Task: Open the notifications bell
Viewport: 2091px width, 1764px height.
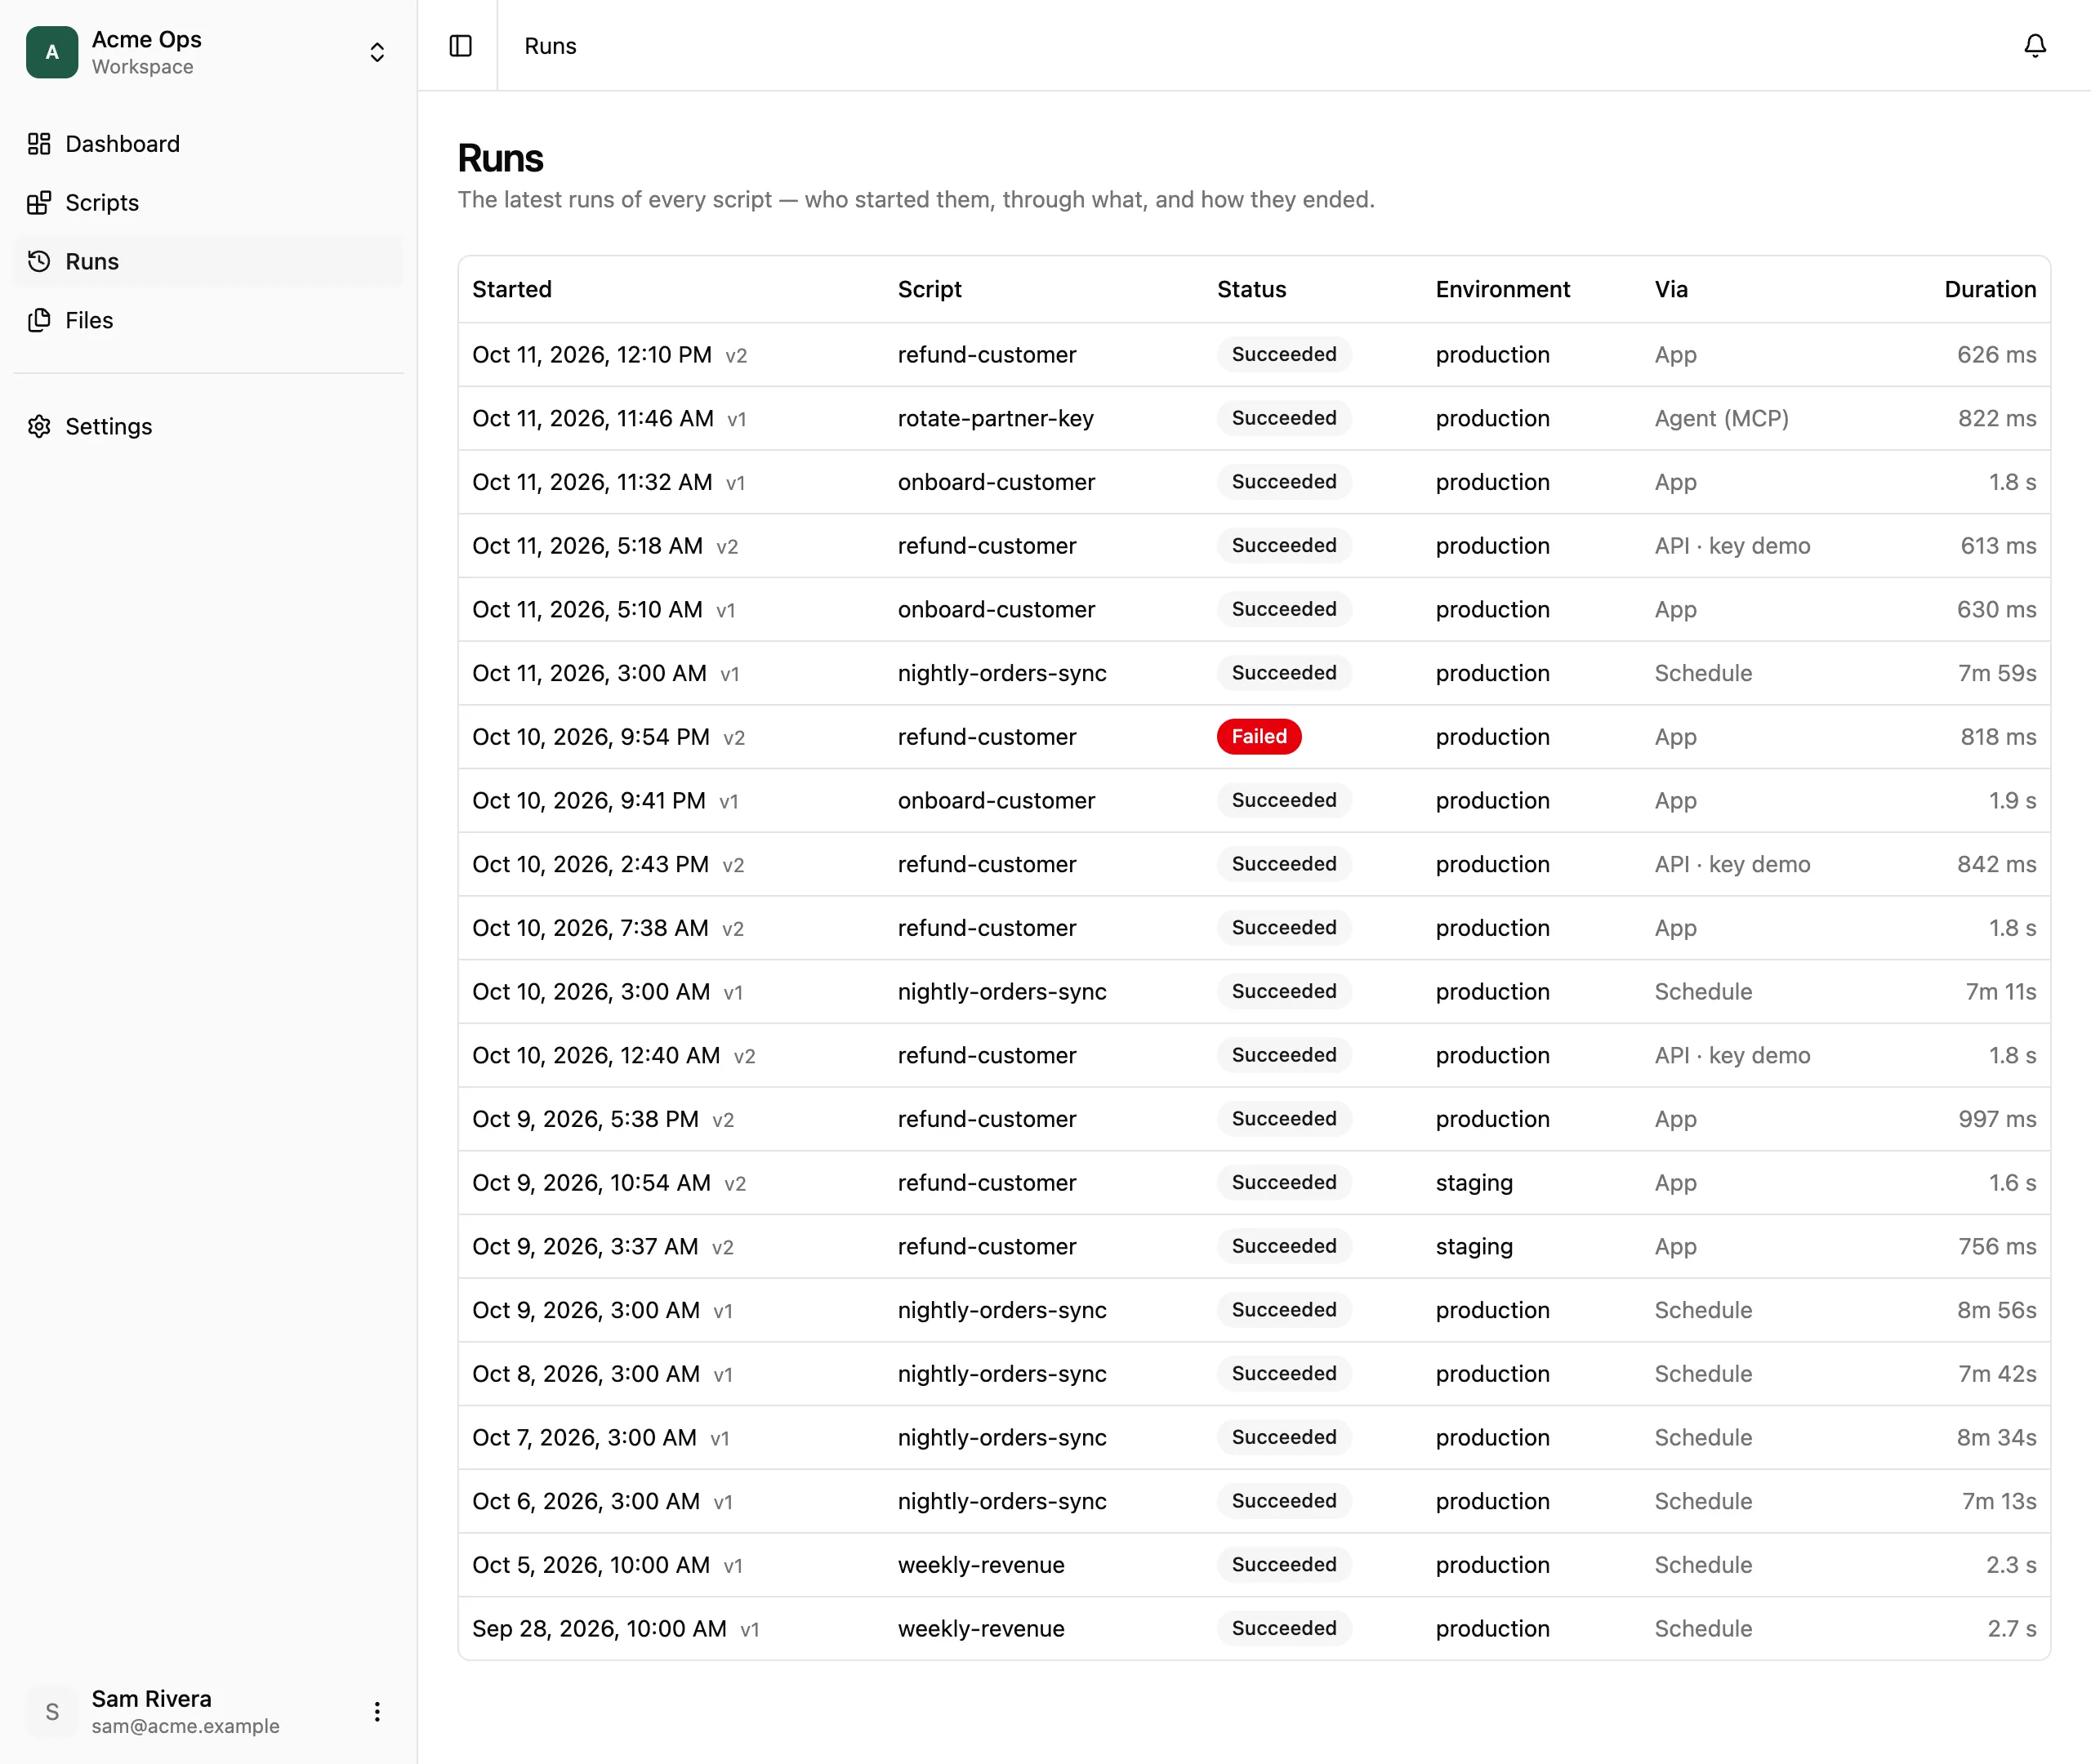Action: pos(2034,46)
